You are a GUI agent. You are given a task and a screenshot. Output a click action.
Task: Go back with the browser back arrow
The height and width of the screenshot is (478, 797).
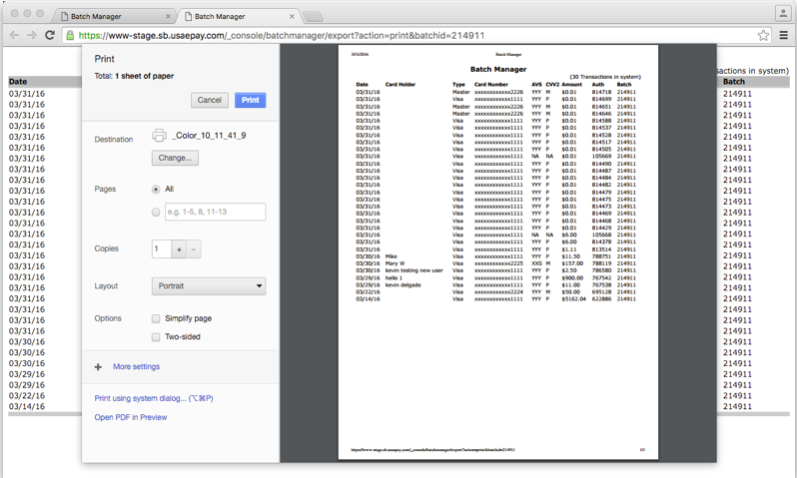click(14, 35)
